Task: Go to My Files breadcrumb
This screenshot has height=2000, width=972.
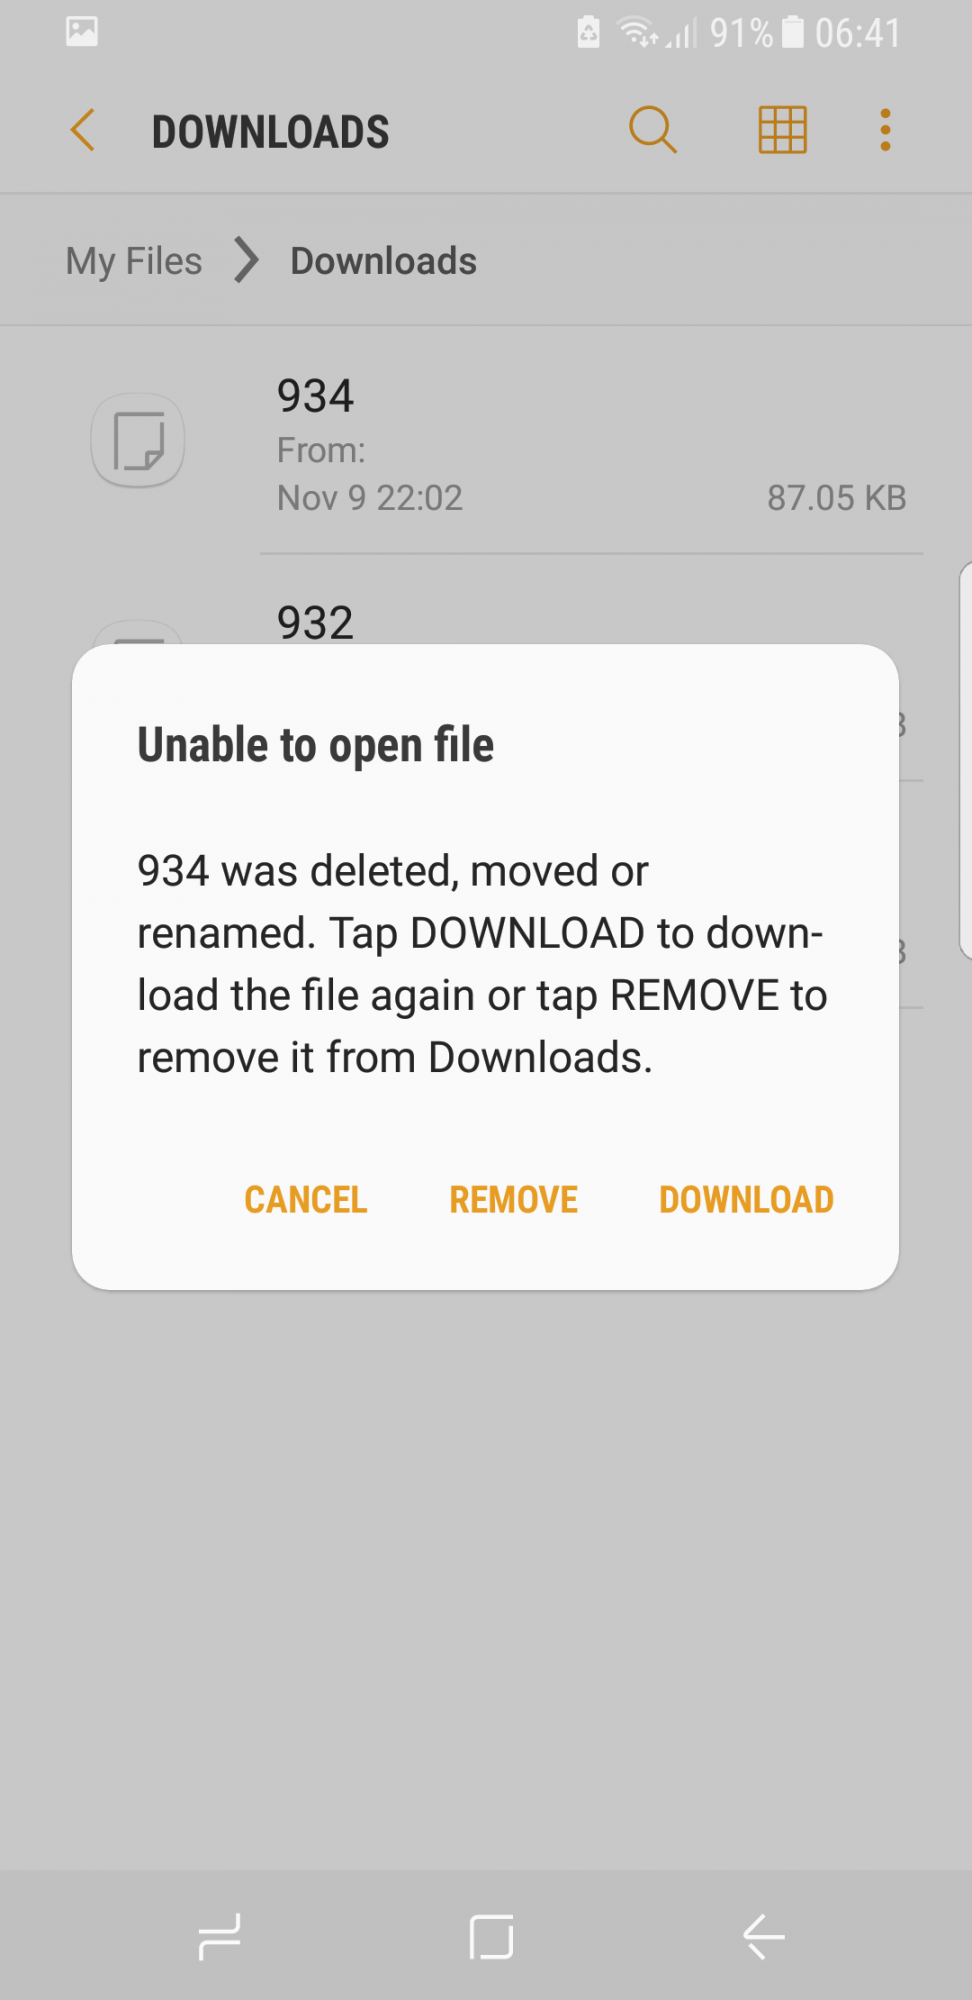Action: coord(134,261)
